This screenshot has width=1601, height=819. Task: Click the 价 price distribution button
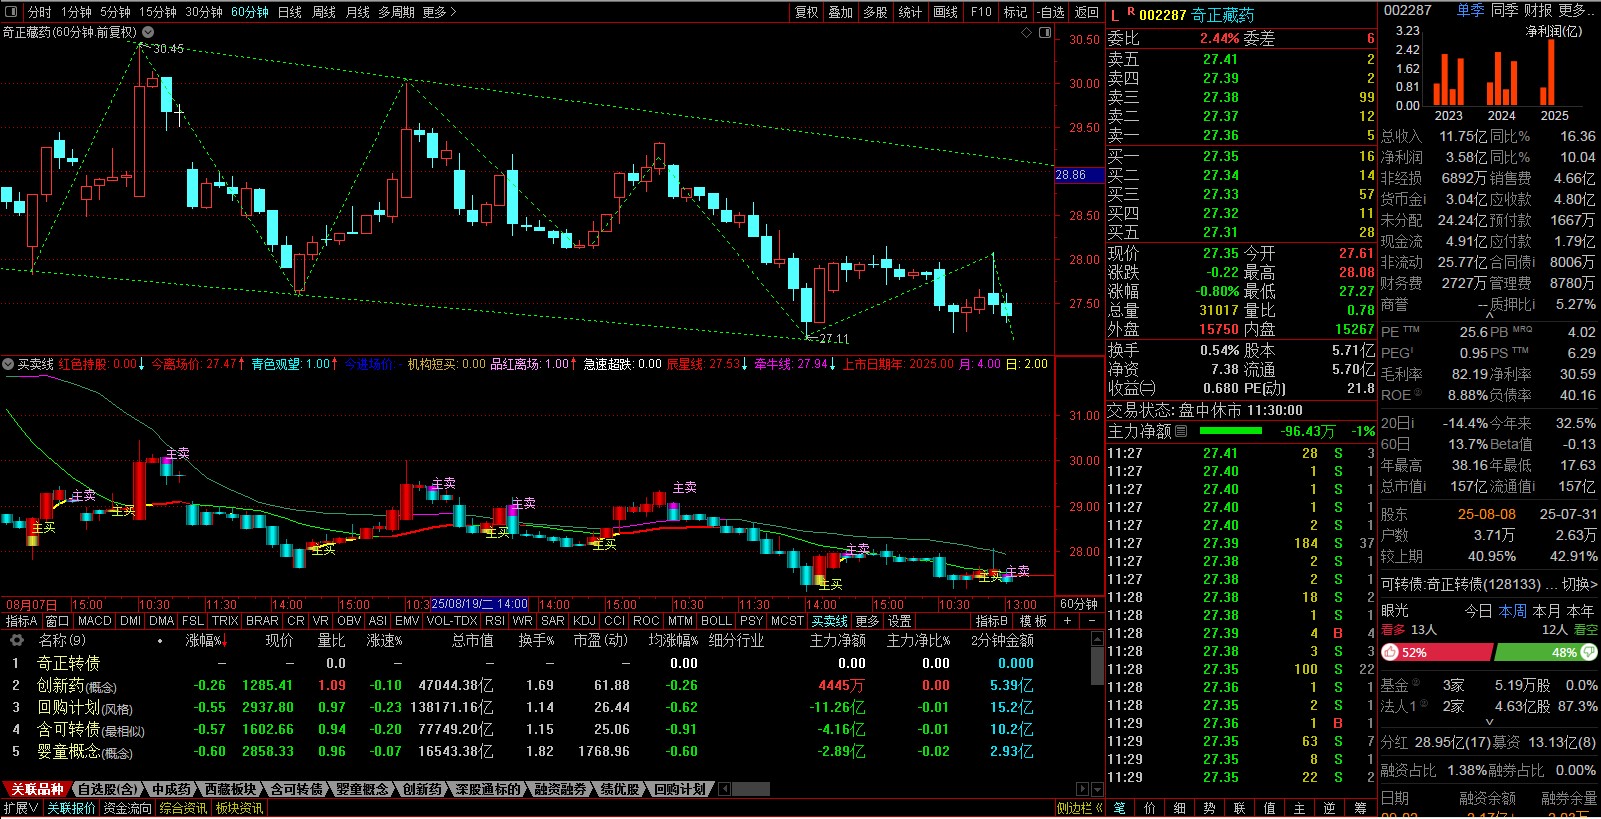tap(1149, 808)
